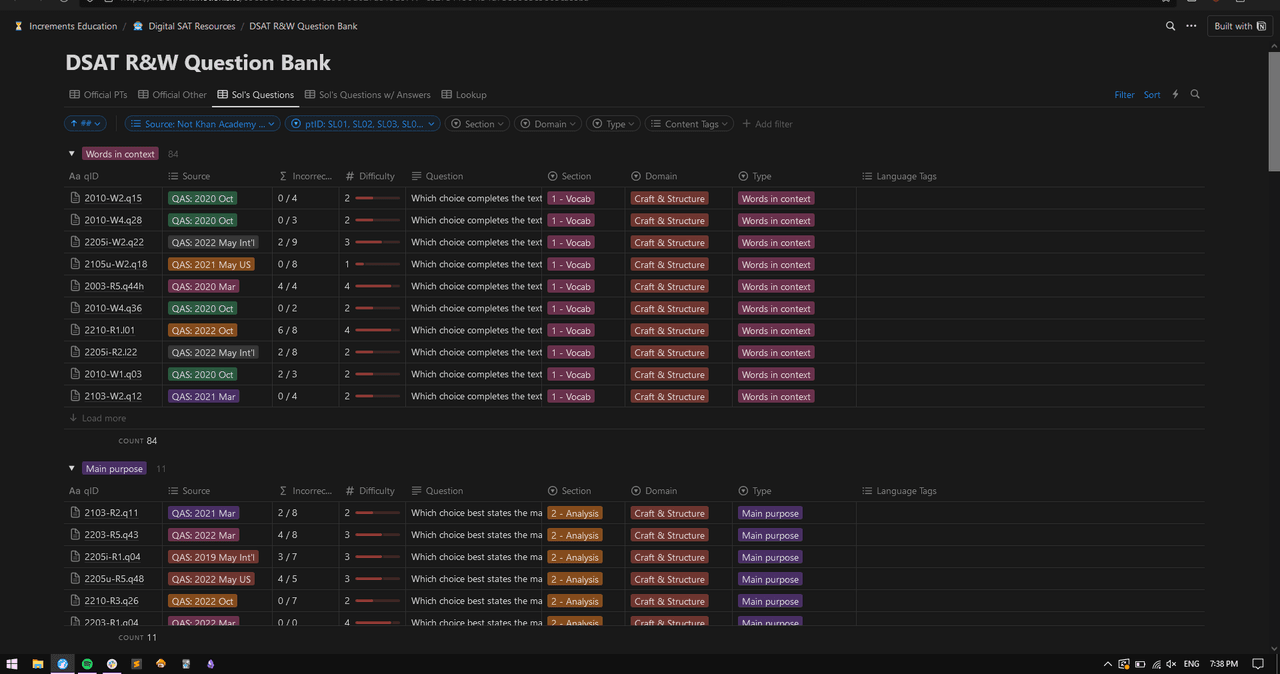Open the Content Tags filter dropdown
This screenshot has height=674, width=1280.
point(690,124)
